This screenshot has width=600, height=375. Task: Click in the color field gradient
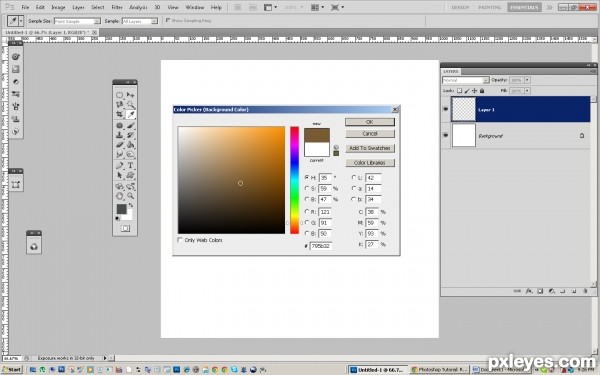point(231,180)
